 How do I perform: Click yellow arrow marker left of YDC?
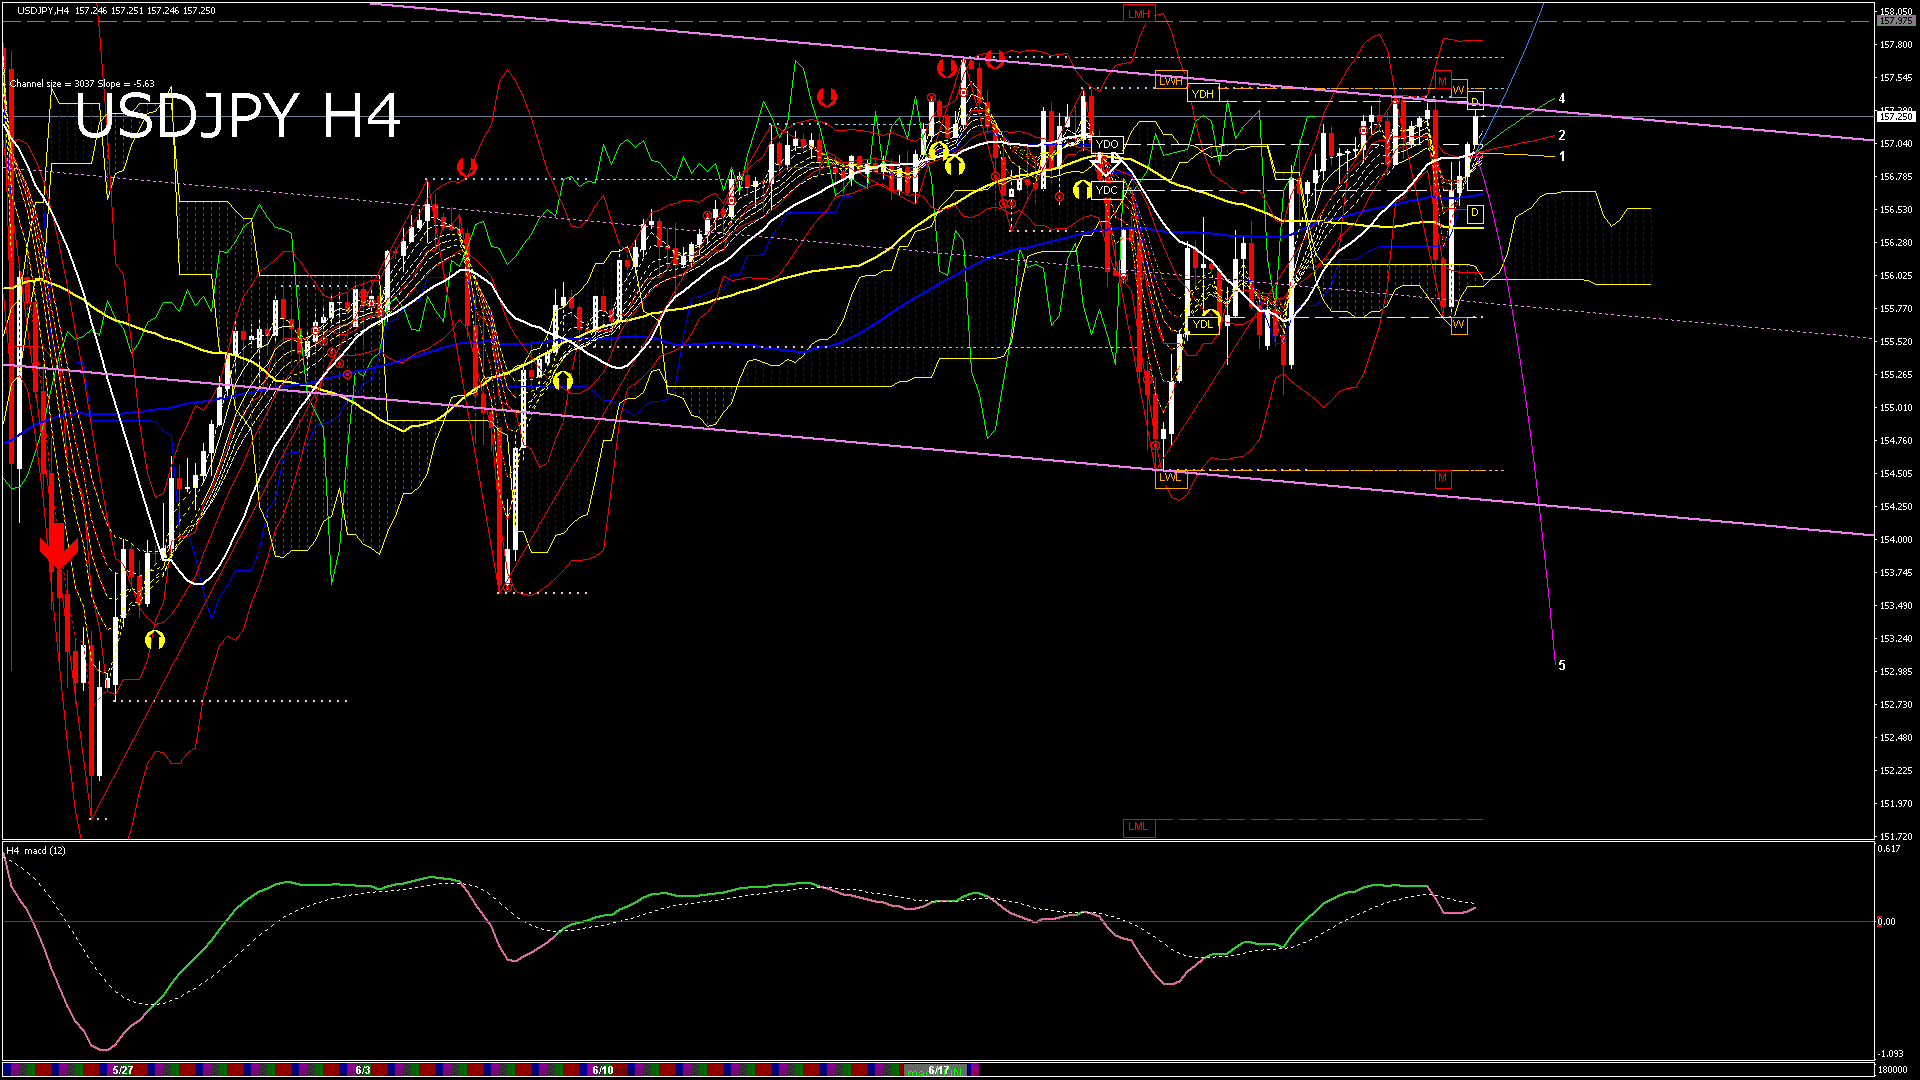[x=1082, y=189]
